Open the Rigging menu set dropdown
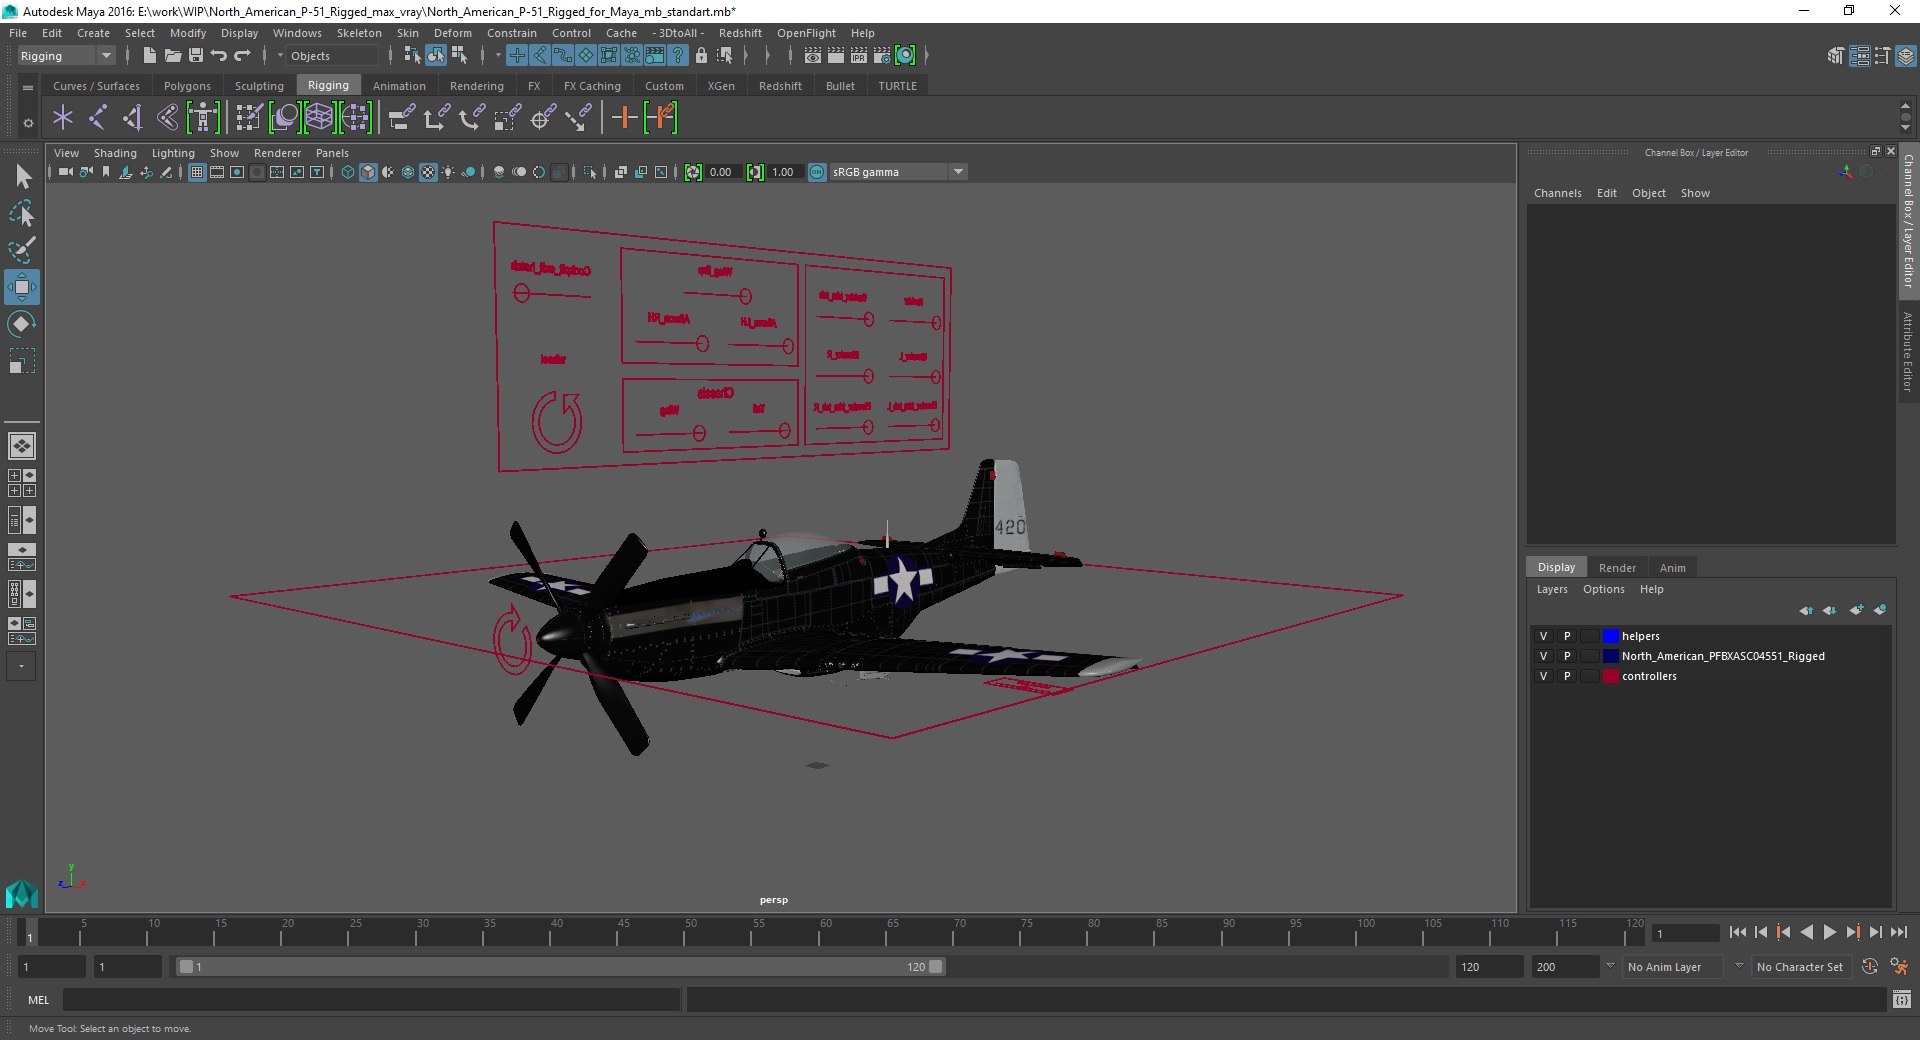Screen dimensions: 1920x1040 click(66, 56)
